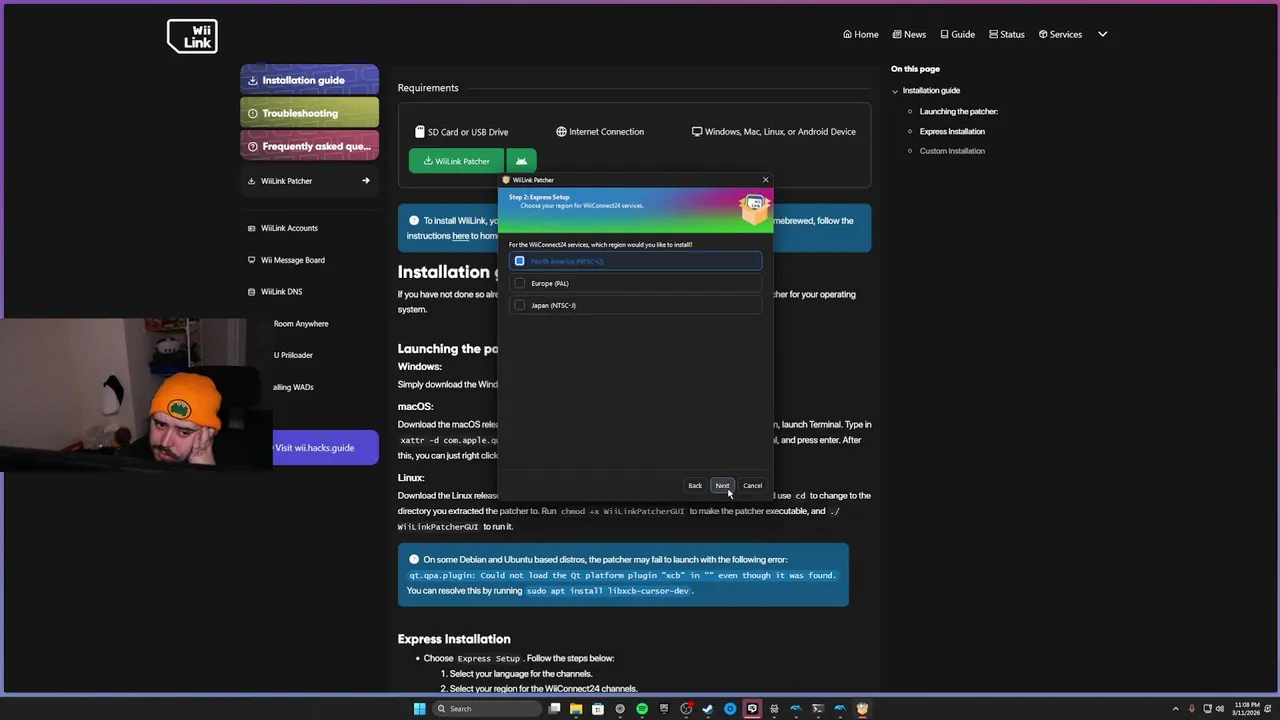1280x720 pixels.
Task: Click the globe icon beside Internet Connection
Action: [x=561, y=132]
